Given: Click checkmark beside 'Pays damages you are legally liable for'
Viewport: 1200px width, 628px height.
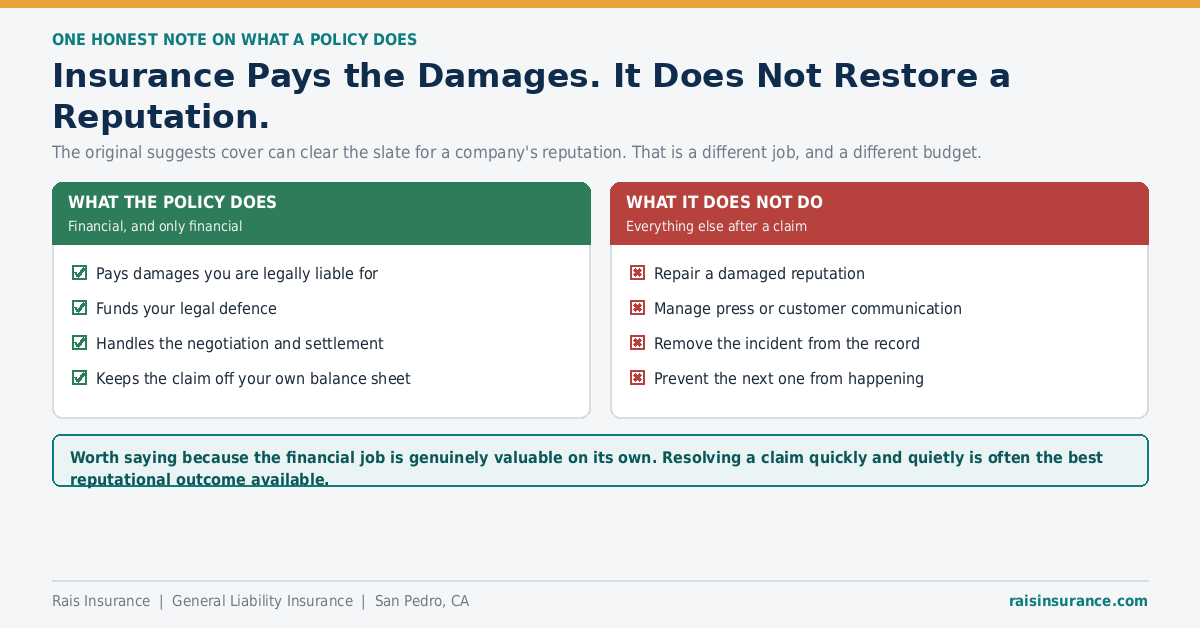Looking at the screenshot, I should tap(80, 273).
